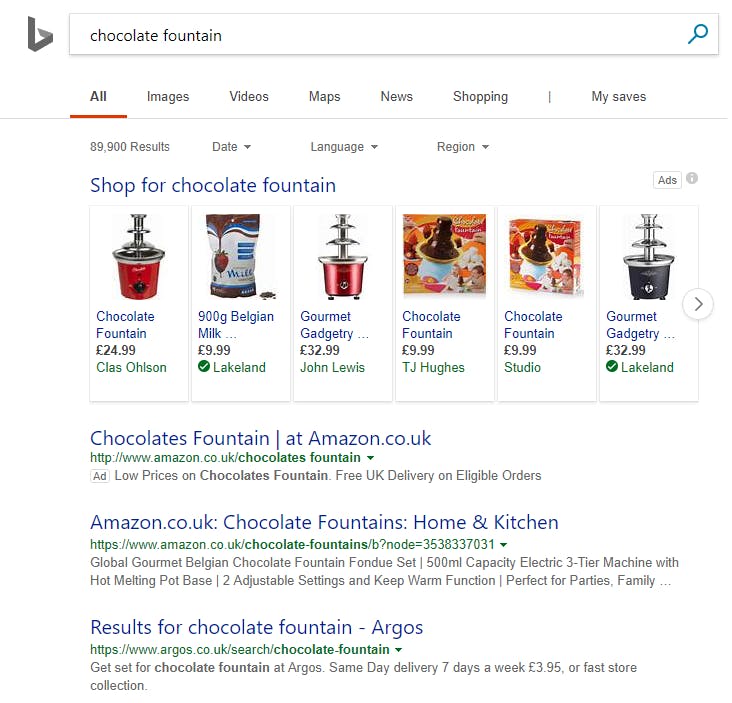Open the Region filter dropdown
The width and height of the screenshot is (732, 703).
pos(463,147)
